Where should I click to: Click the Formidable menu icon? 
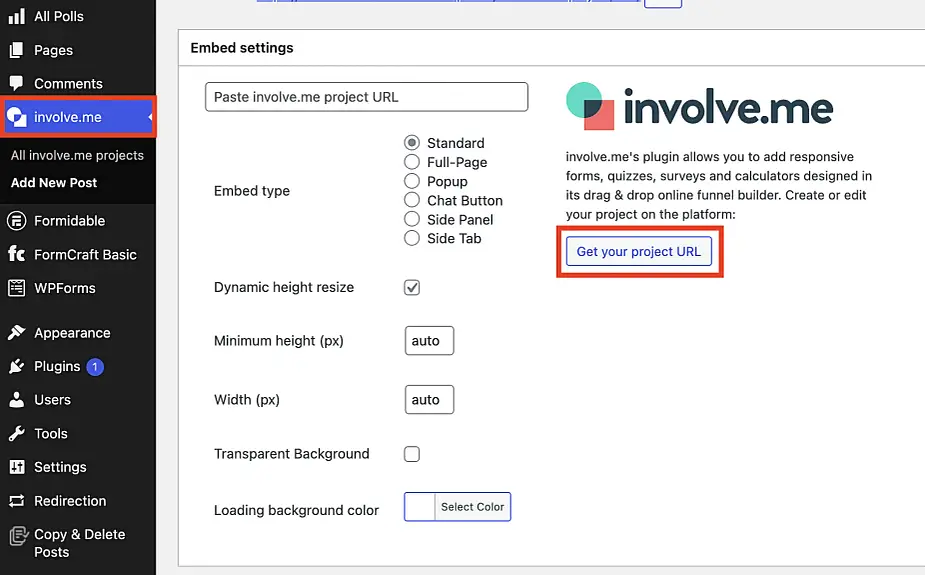17,221
